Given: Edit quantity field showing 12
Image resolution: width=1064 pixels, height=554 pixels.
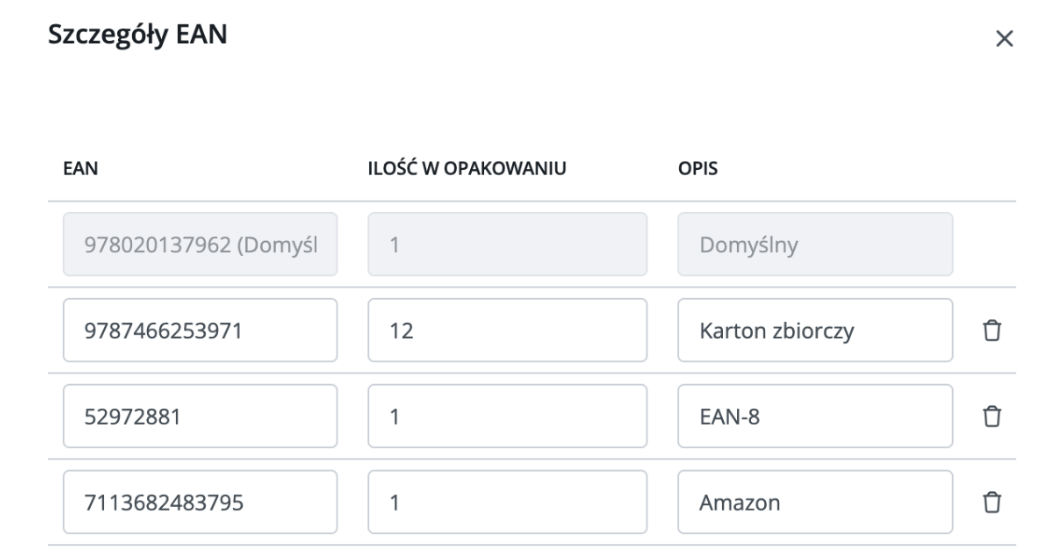Looking at the screenshot, I should 507,330.
